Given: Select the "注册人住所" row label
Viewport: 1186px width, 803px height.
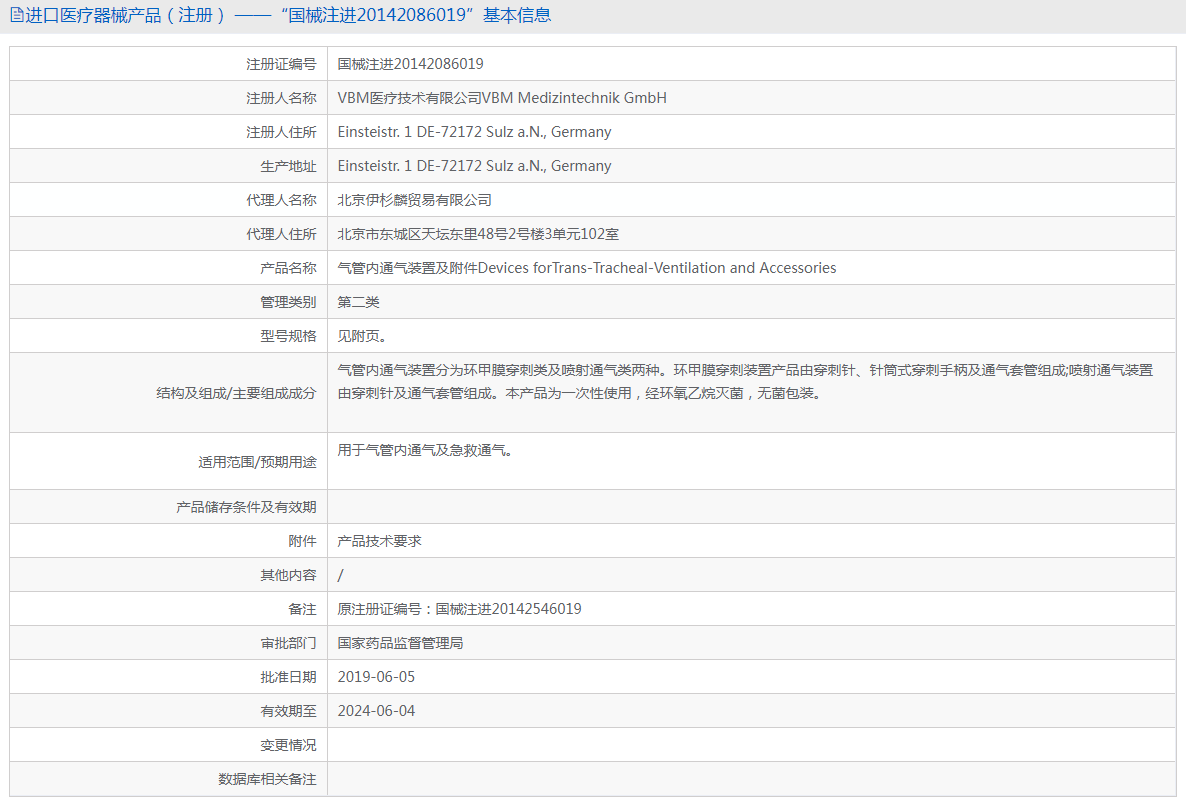Looking at the screenshot, I should (281, 132).
